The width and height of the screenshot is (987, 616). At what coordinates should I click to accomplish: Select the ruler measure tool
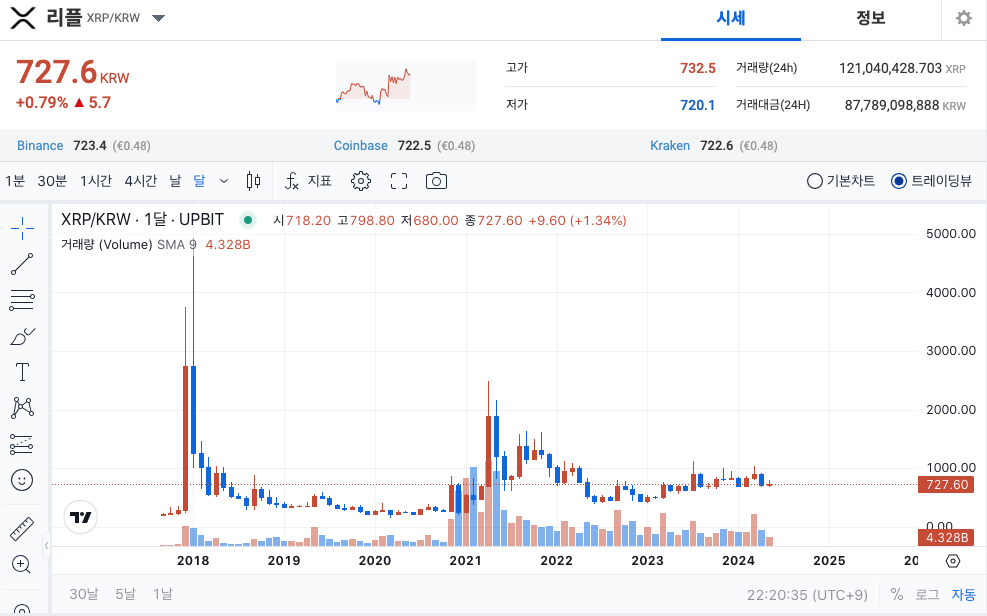[x=22, y=529]
